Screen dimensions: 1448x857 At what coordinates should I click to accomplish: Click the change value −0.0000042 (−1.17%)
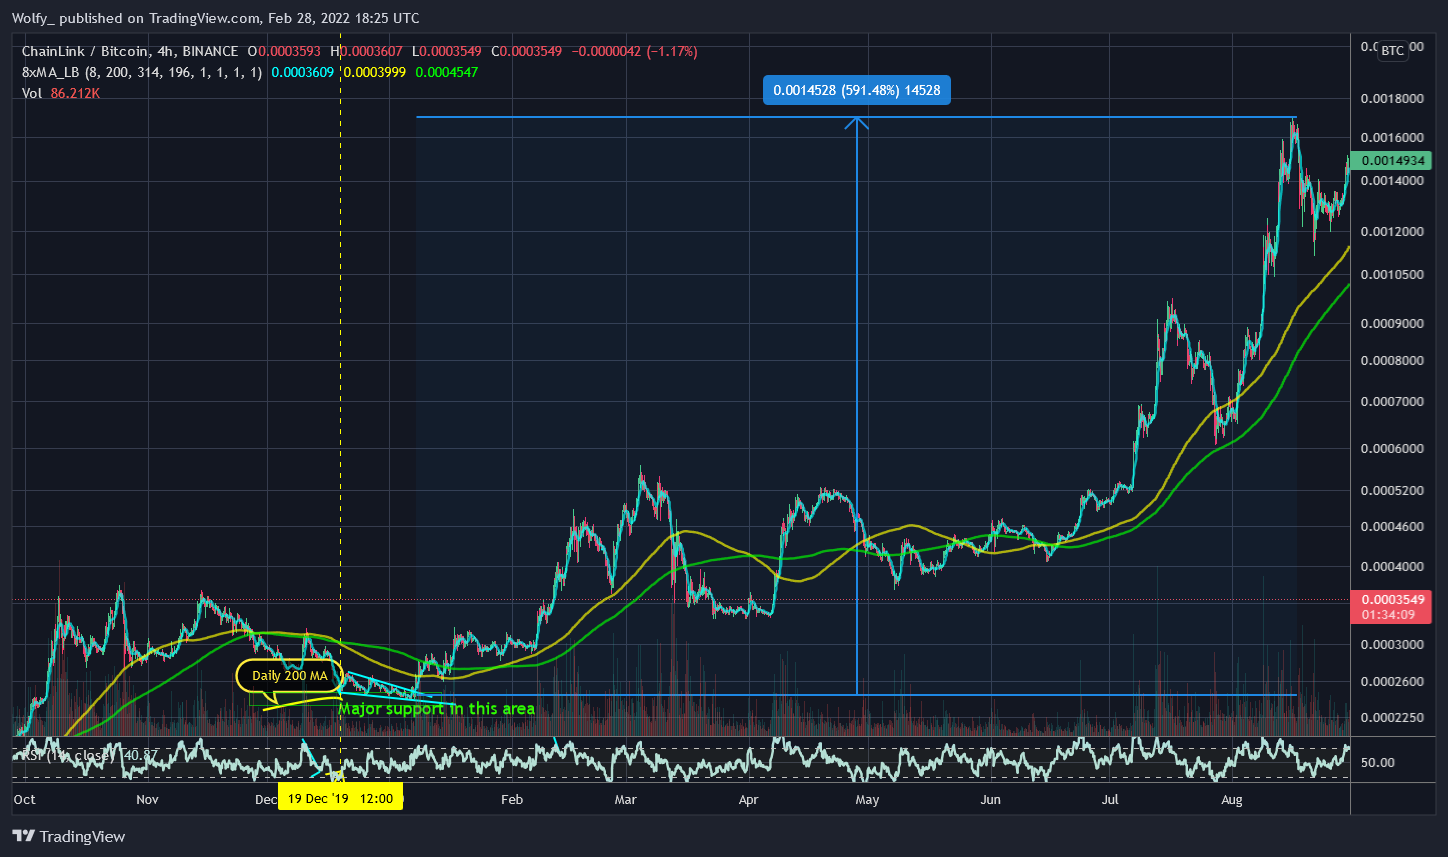[x=634, y=51]
